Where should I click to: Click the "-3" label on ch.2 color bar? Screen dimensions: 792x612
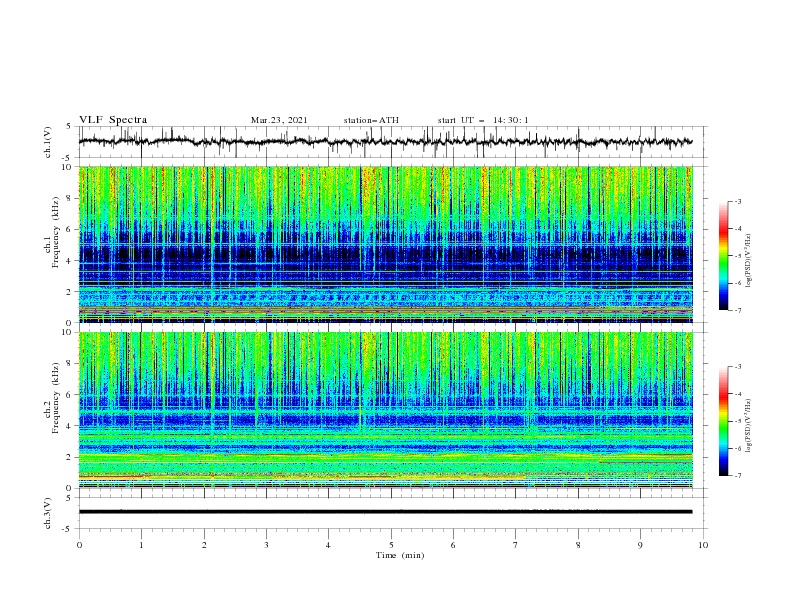(738, 367)
